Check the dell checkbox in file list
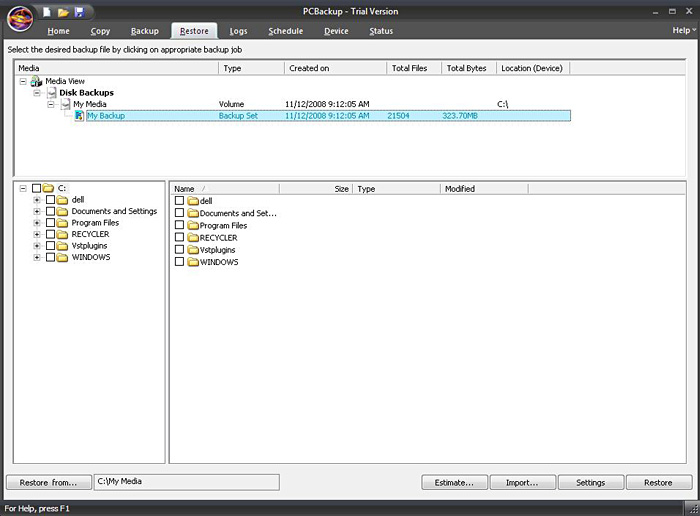 pos(179,201)
